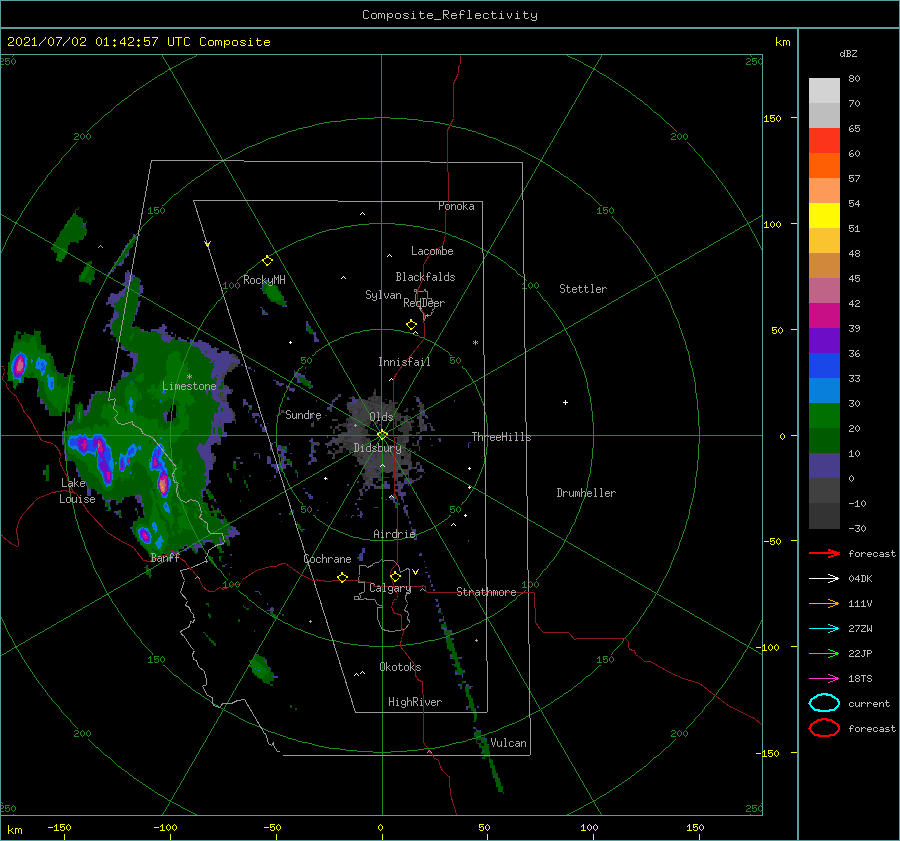Screen dimensions: 900x841
Task: Pick the red 60-65 dBZ legend swatch
Action: click(824, 141)
